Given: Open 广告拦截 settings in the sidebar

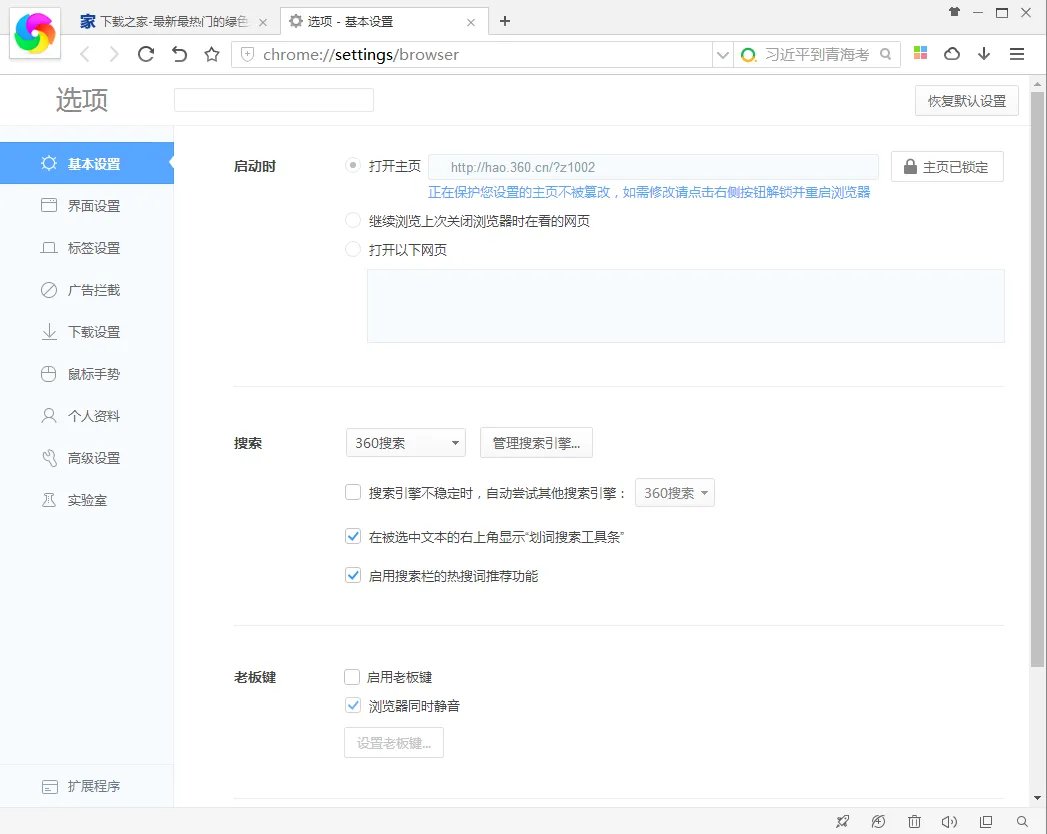Looking at the screenshot, I should pos(80,290).
